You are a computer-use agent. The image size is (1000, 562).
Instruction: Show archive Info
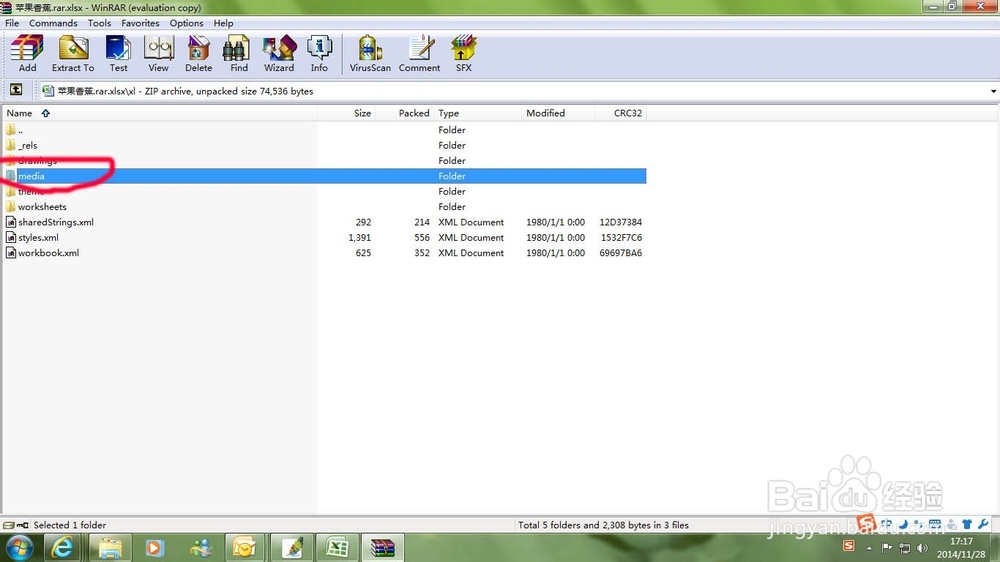click(x=319, y=54)
